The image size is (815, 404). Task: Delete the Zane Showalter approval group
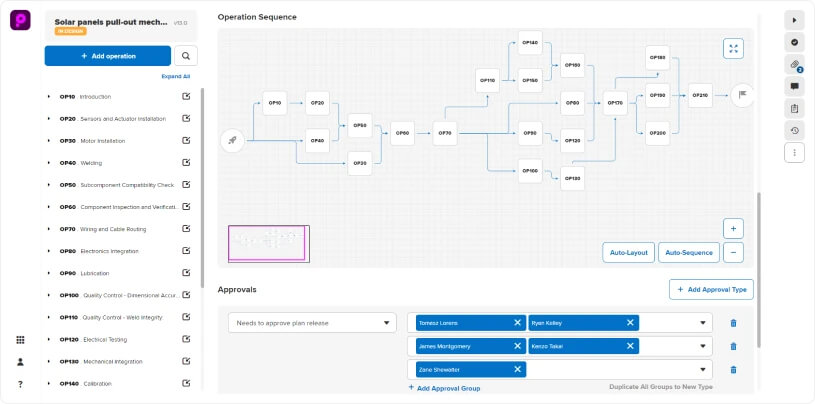[x=733, y=370]
